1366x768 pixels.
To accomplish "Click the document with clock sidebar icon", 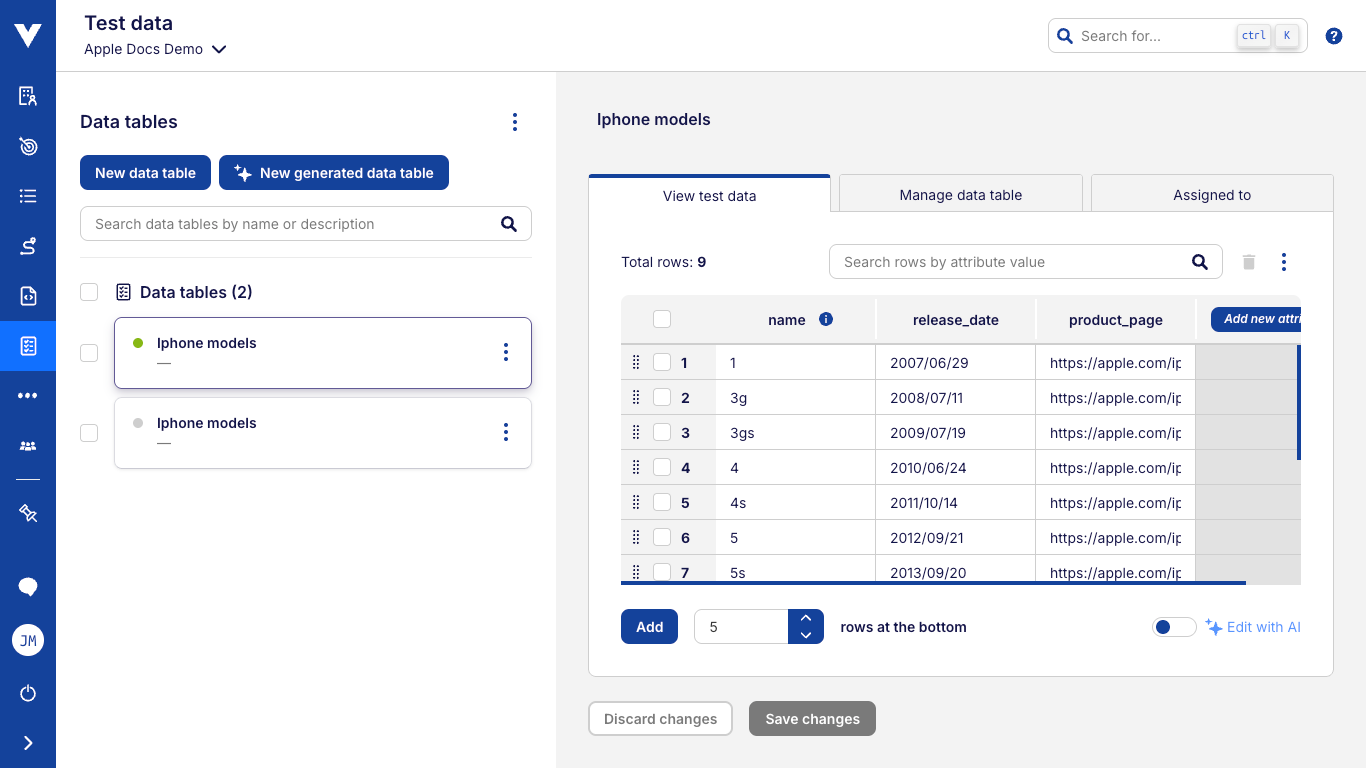I will coord(27,296).
